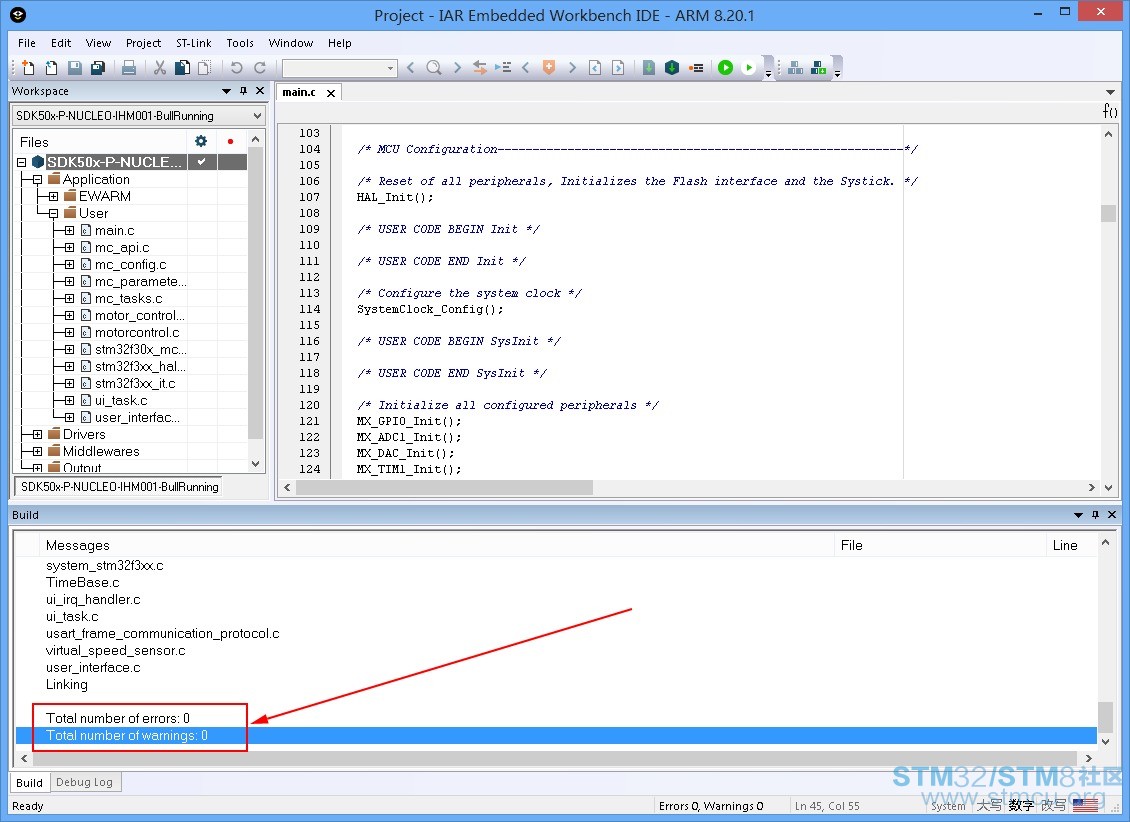Click the Open file toolbar icon
The width and height of the screenshot is (1130, 822).
pos(51,68)
